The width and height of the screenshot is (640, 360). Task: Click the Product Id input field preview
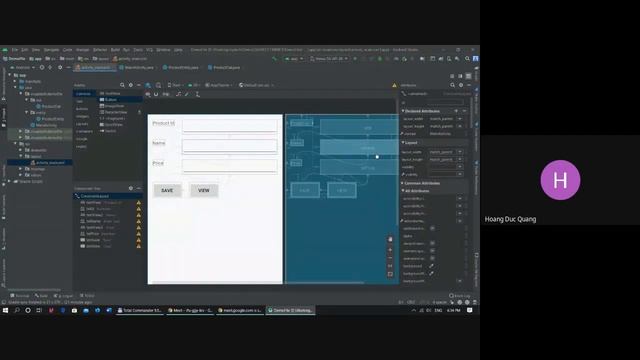pos(229,126)
